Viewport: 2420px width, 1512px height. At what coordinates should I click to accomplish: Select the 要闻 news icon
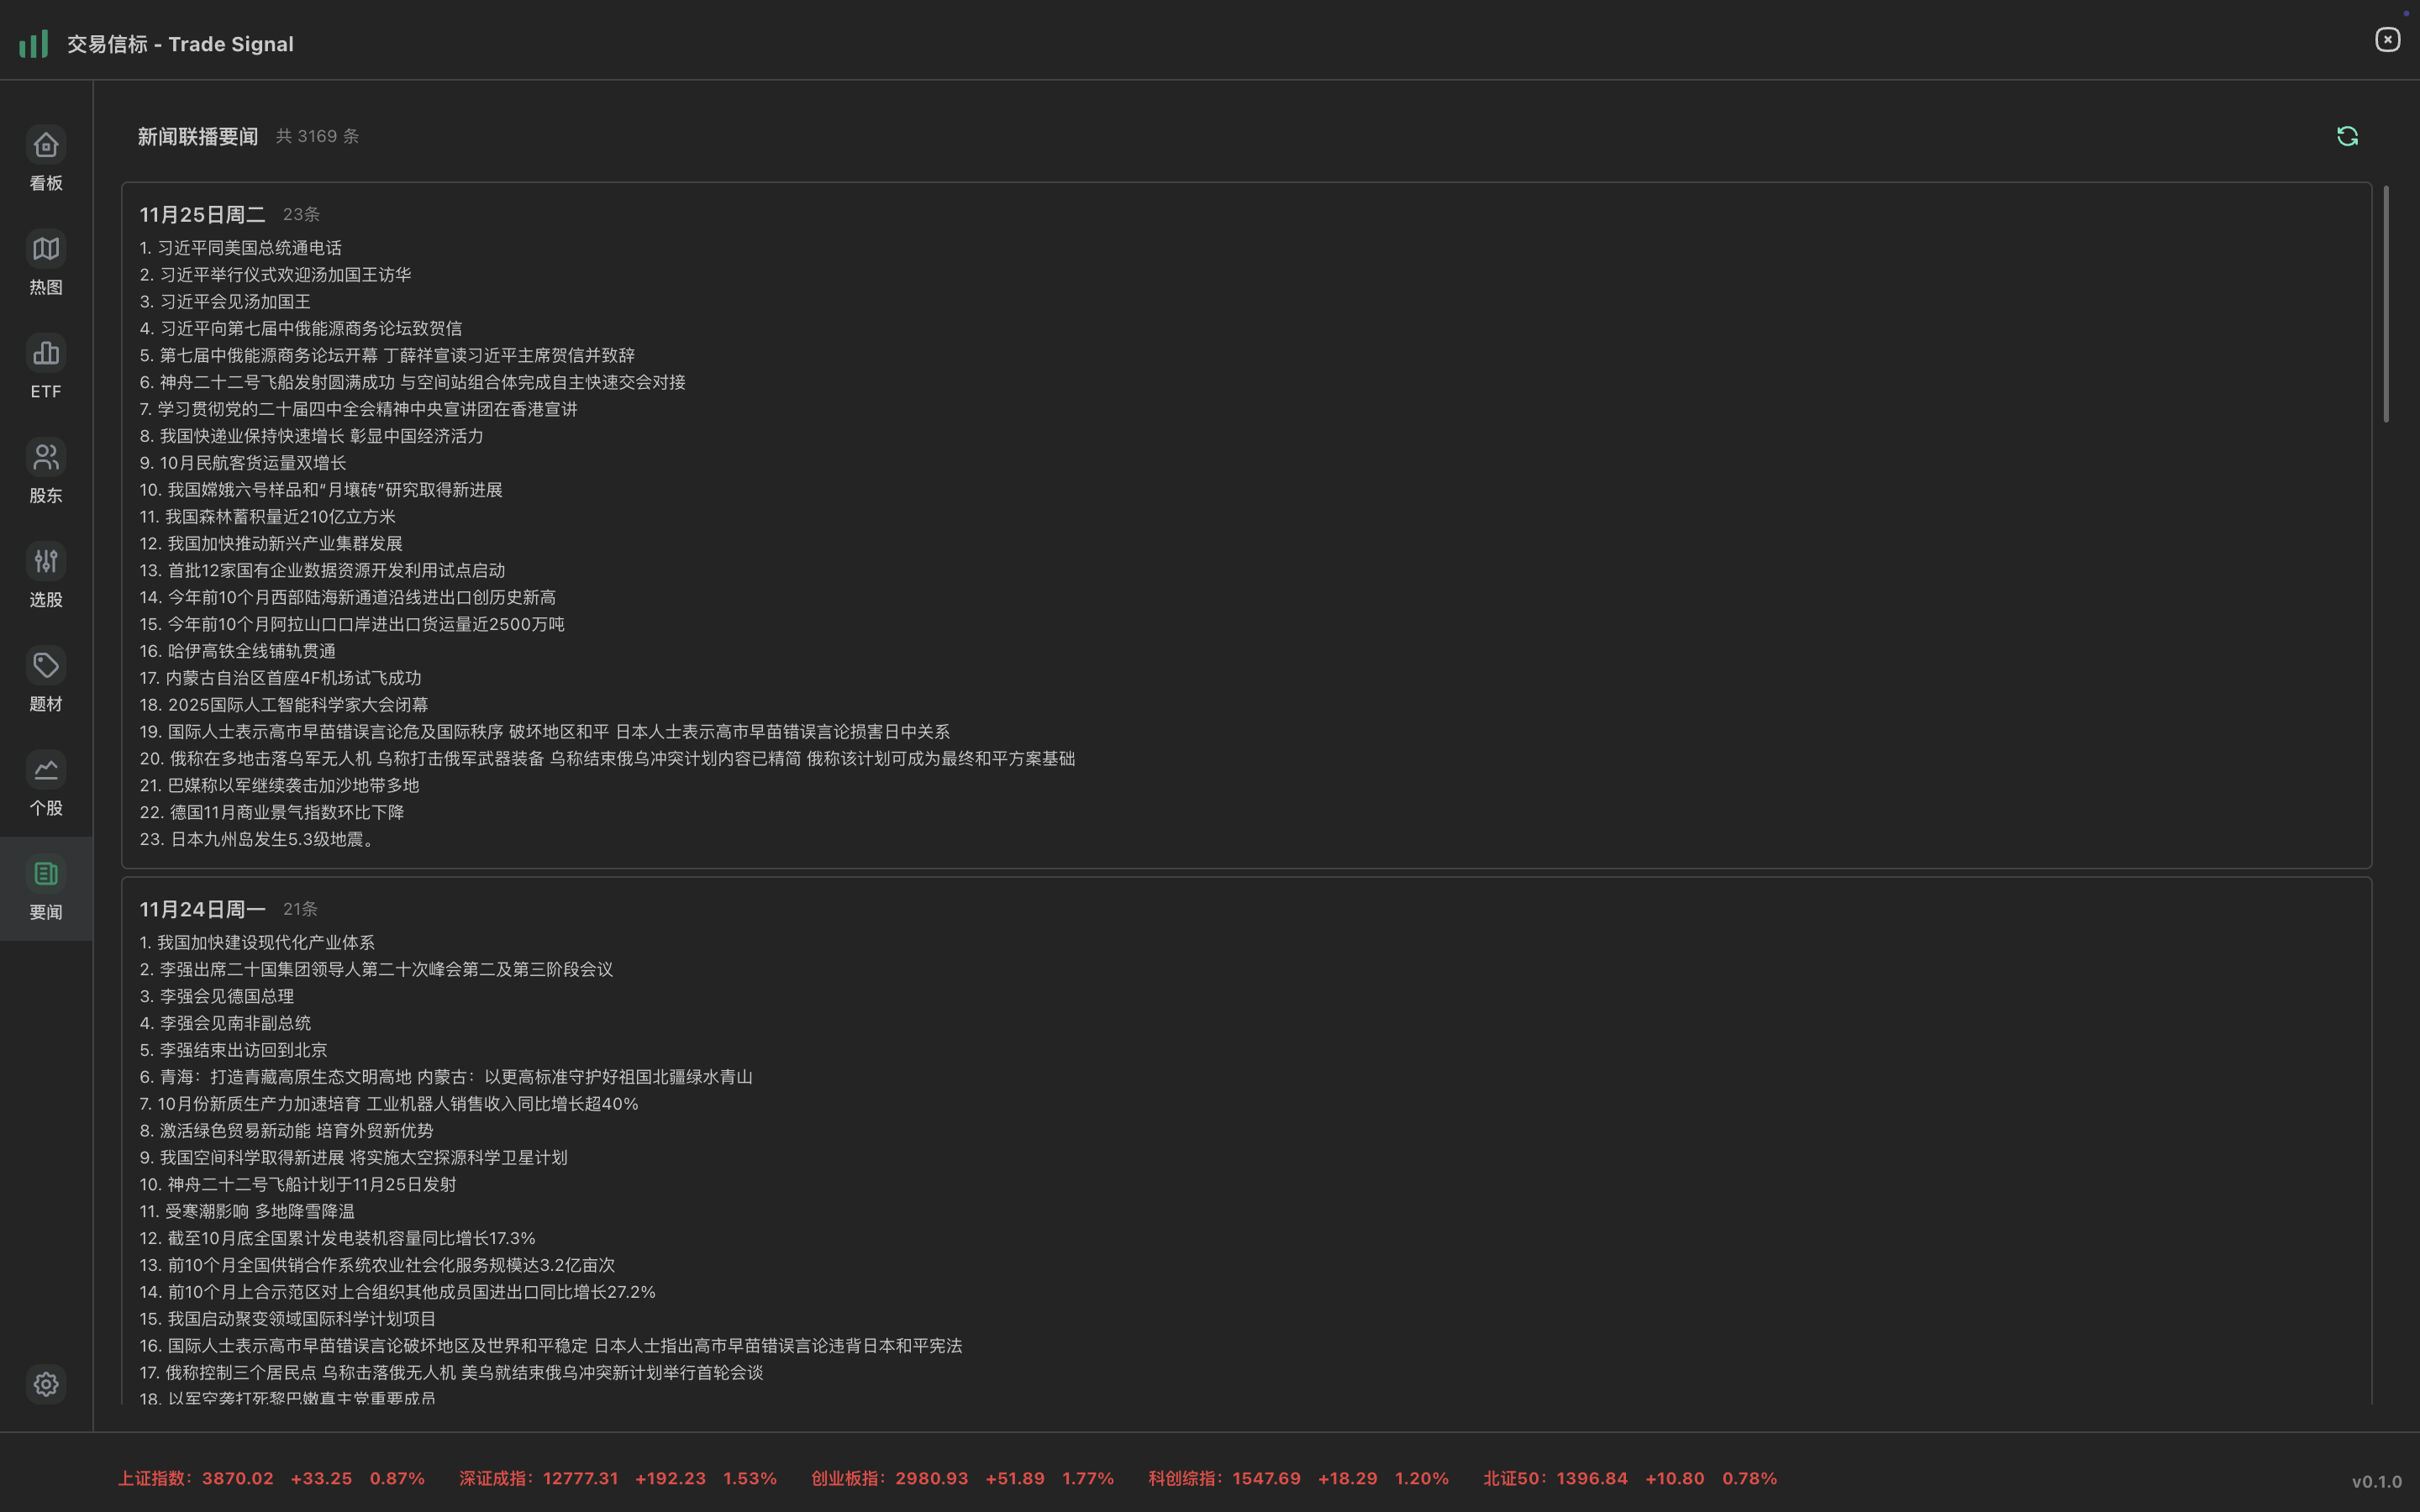pyautogui.click(x=46, y=874)
